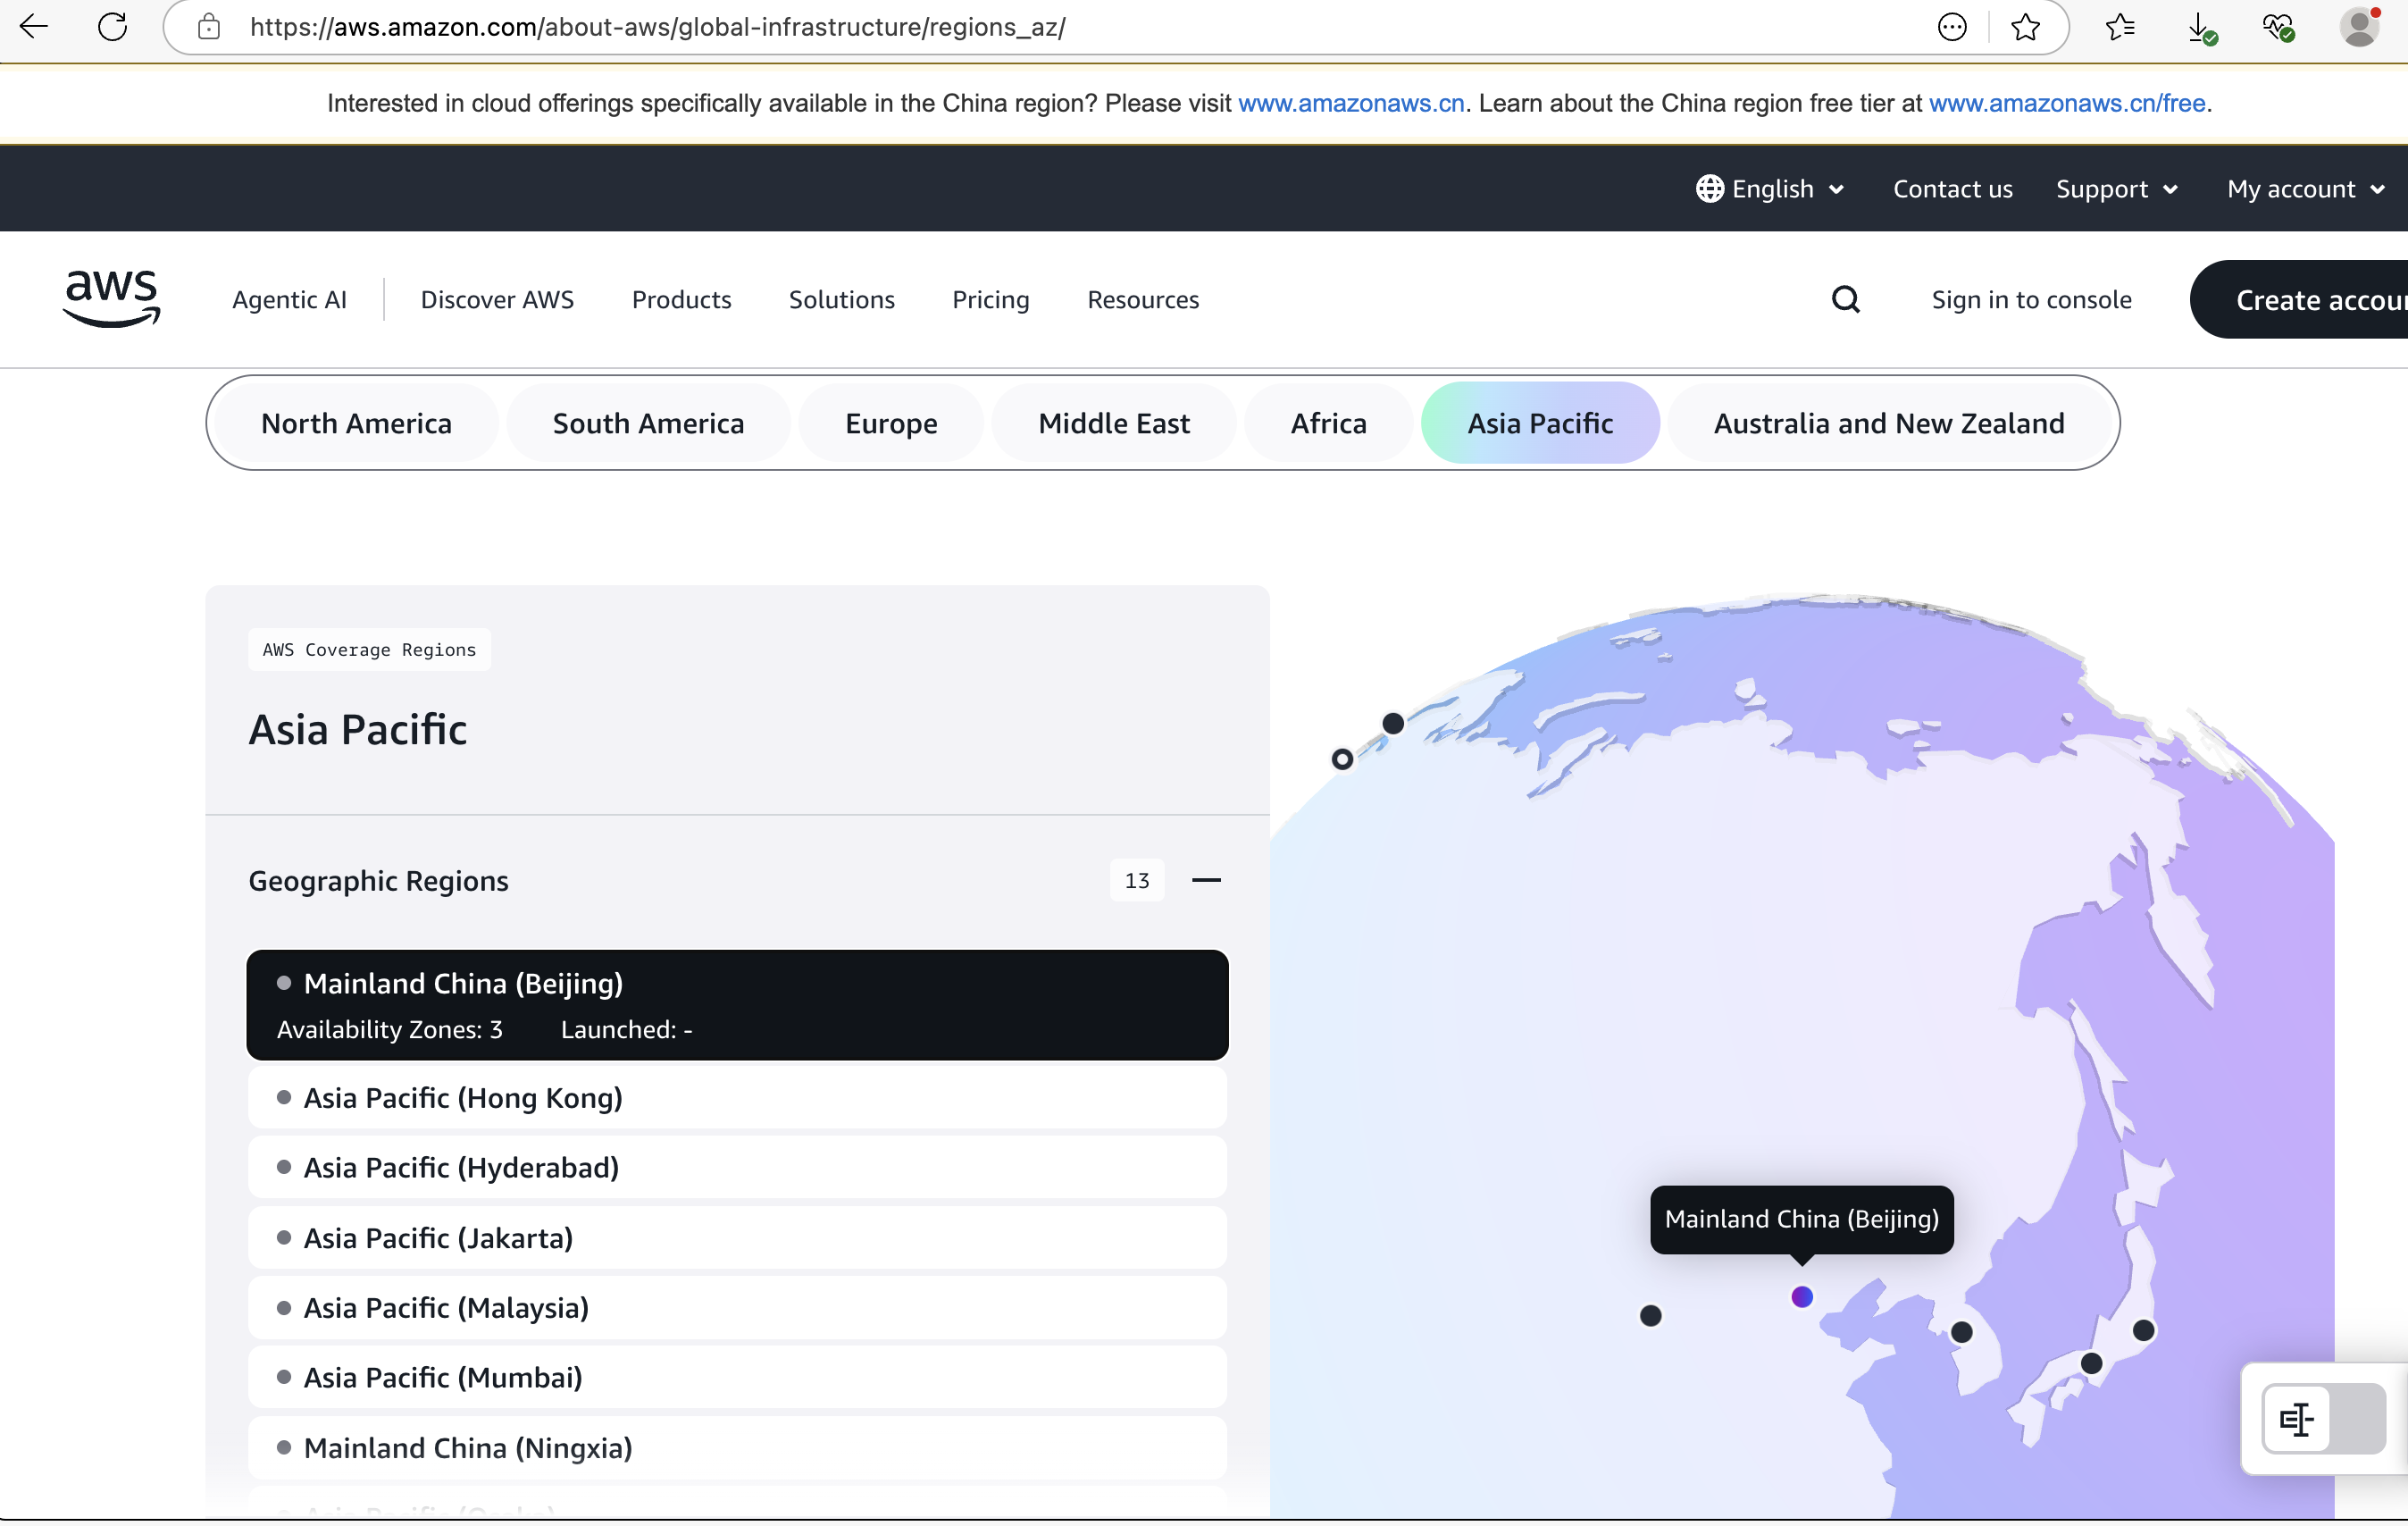Select Asia Pacific (Hong Kong) region
The width and height of the screenshot is (2408, 1526).
pos(737,1097)
